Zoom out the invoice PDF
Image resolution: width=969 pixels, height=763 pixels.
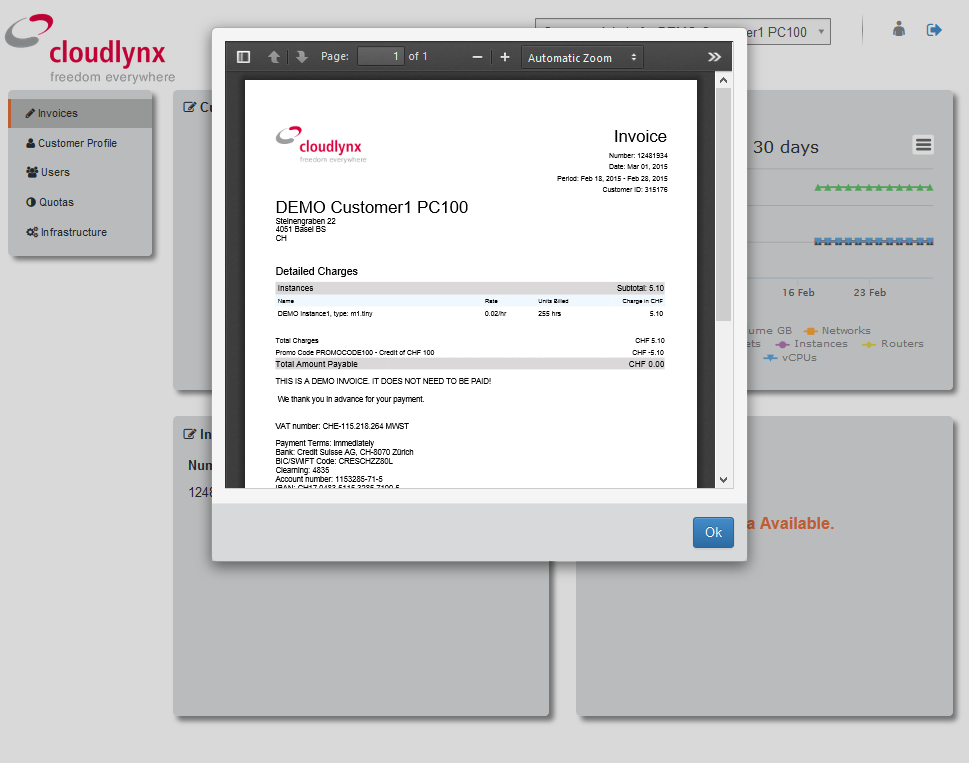coord(477,57)
